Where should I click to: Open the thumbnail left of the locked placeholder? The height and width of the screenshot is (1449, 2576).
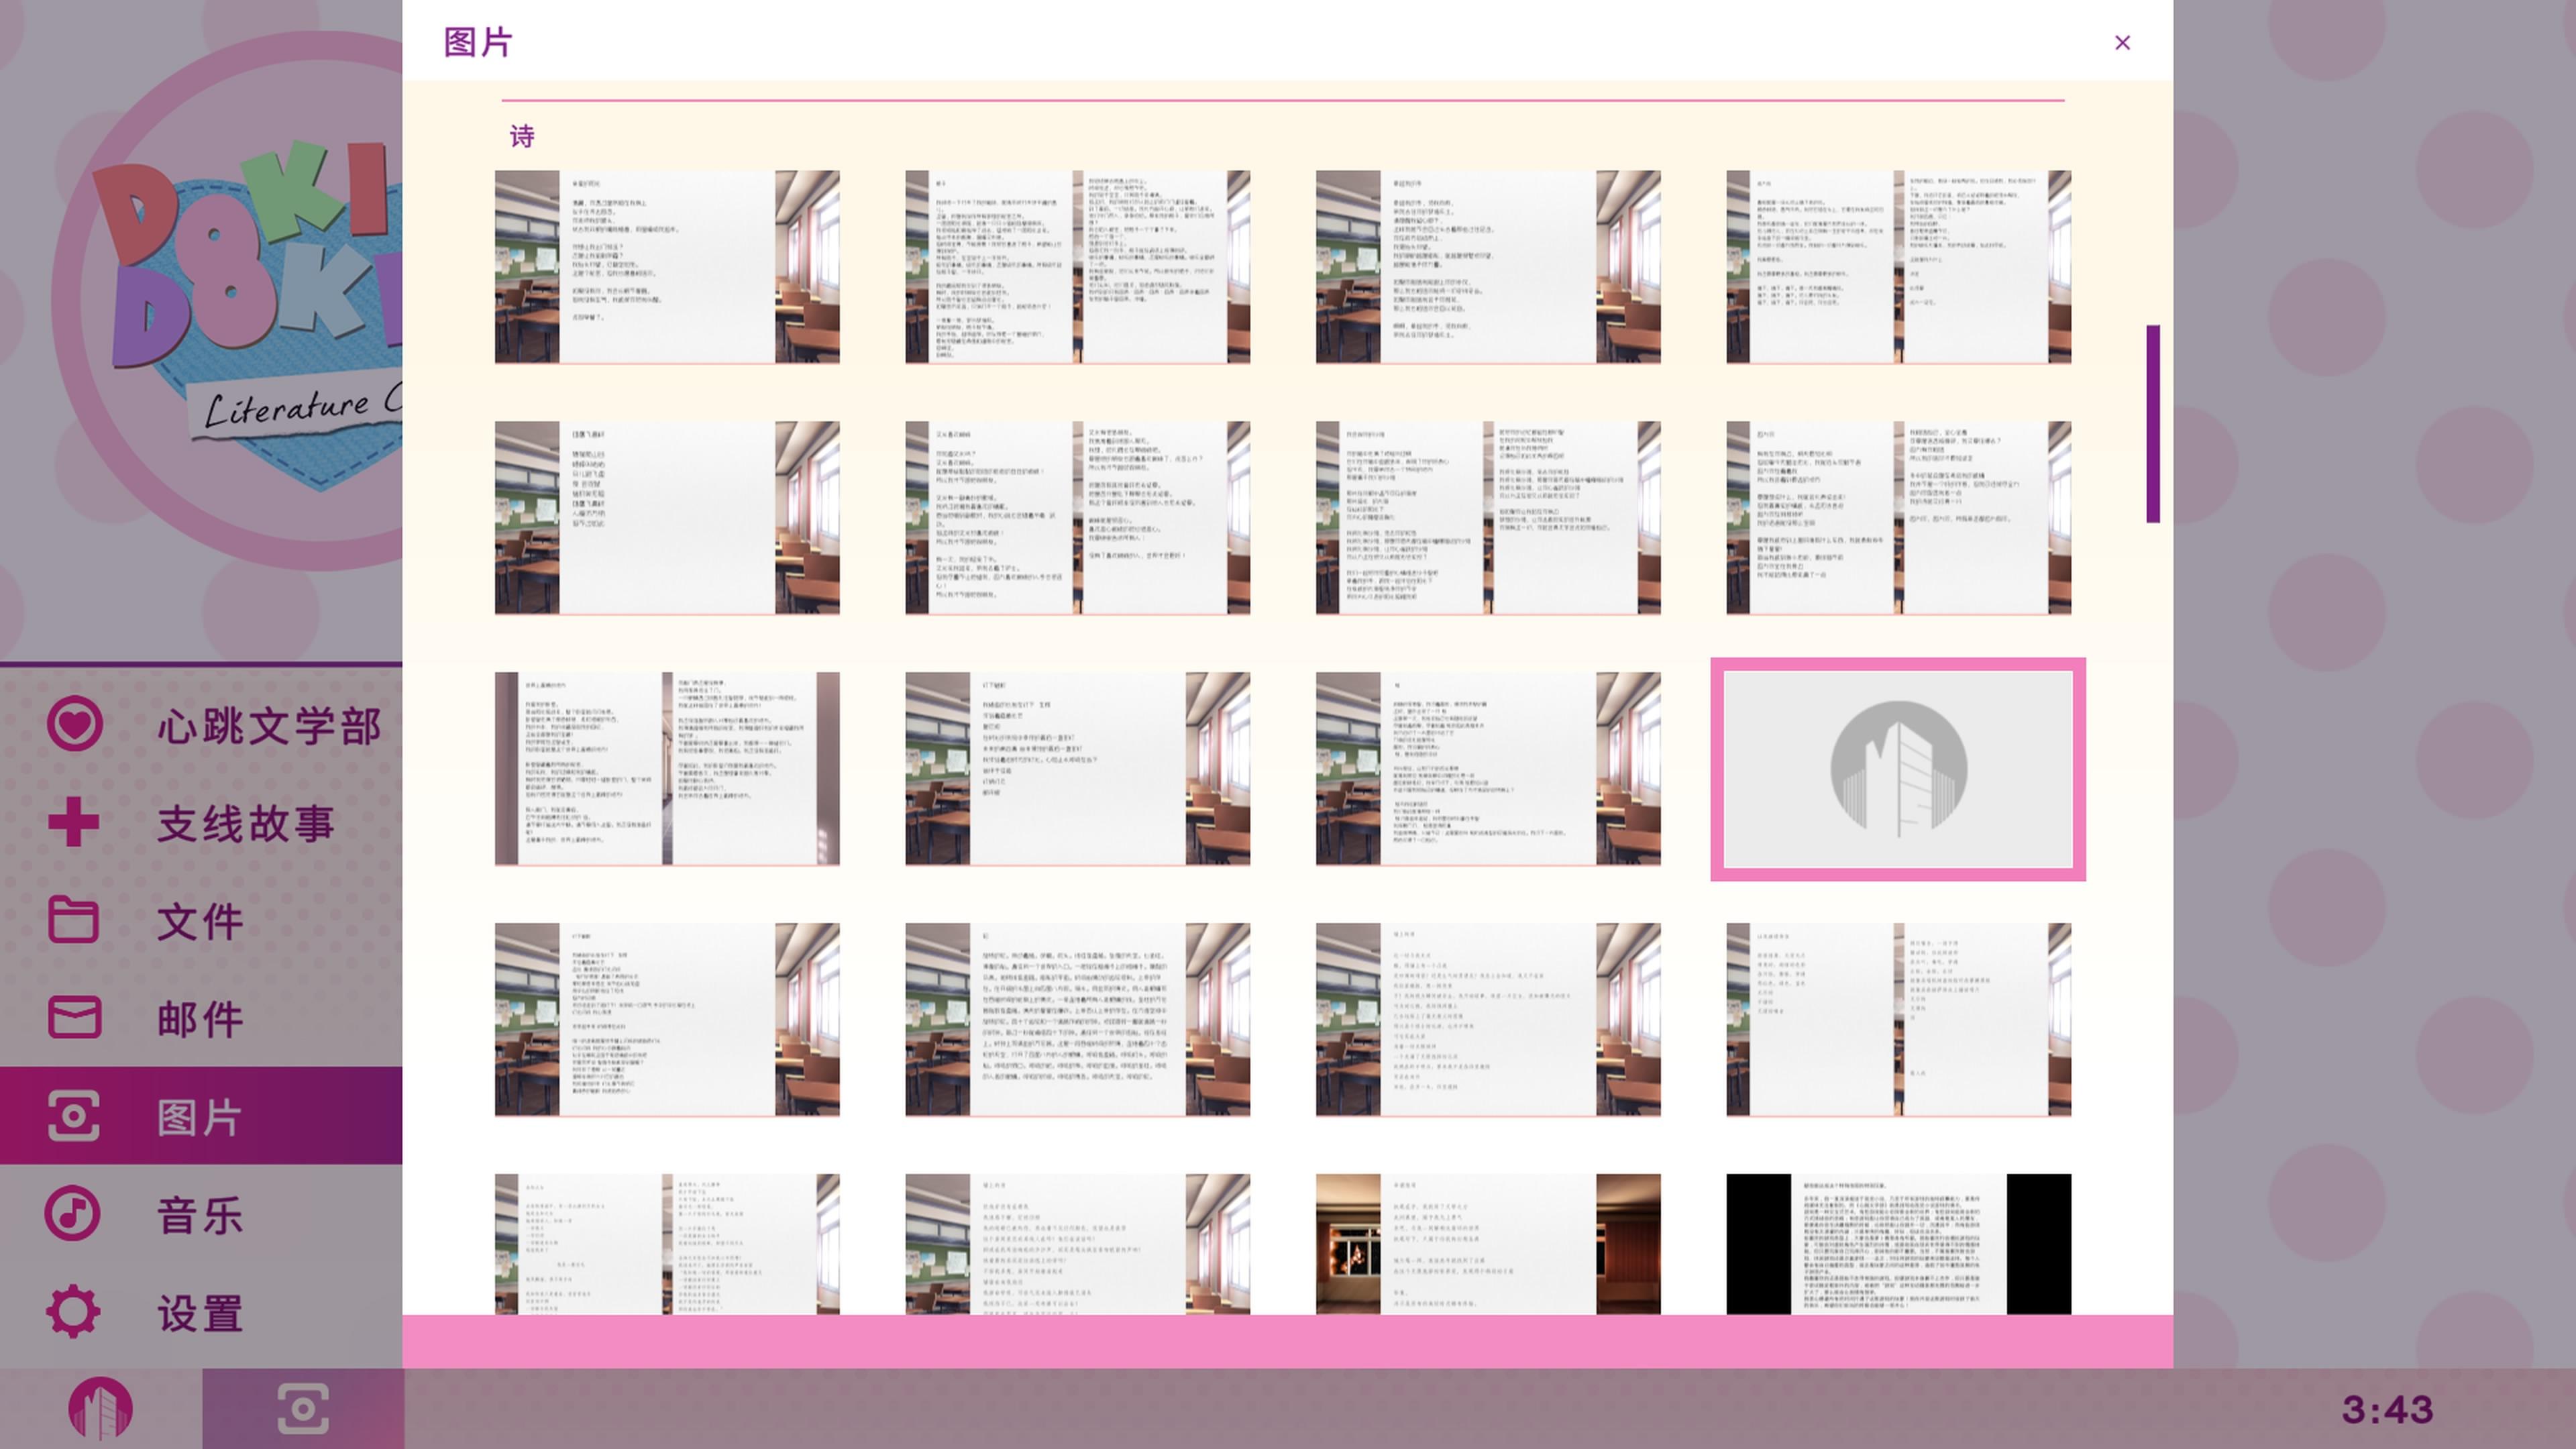[x=1488, y=769]
